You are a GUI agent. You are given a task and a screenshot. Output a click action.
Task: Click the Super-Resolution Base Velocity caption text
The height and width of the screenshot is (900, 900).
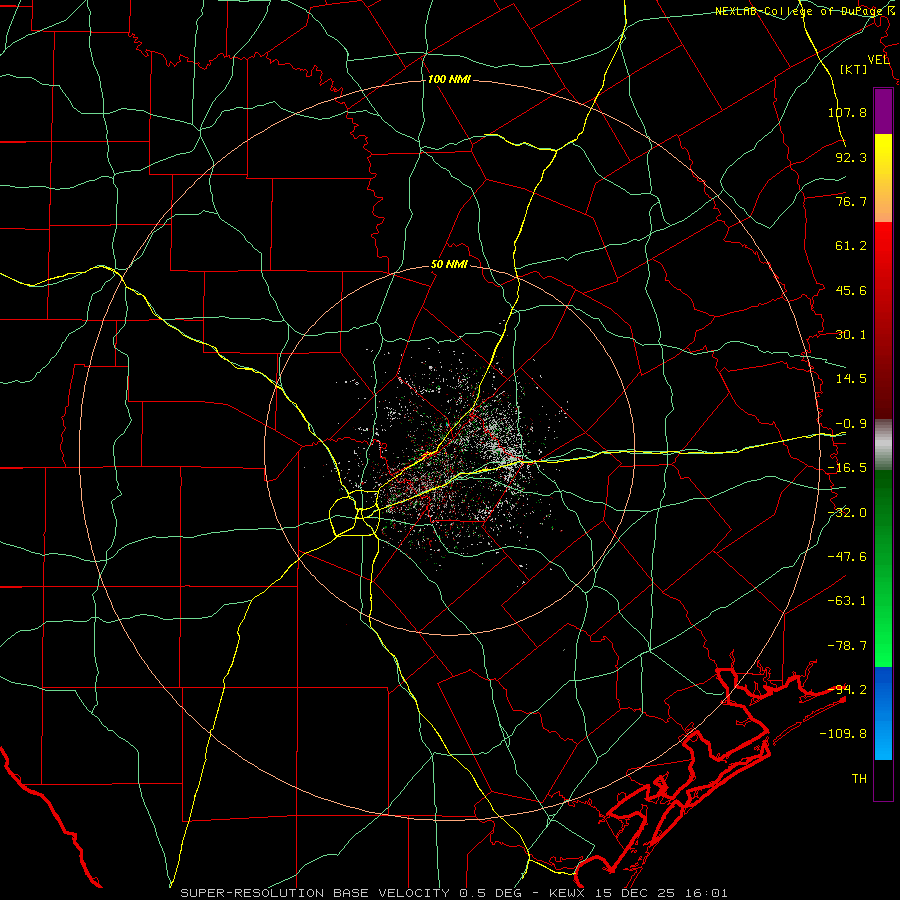coord(454,893)
